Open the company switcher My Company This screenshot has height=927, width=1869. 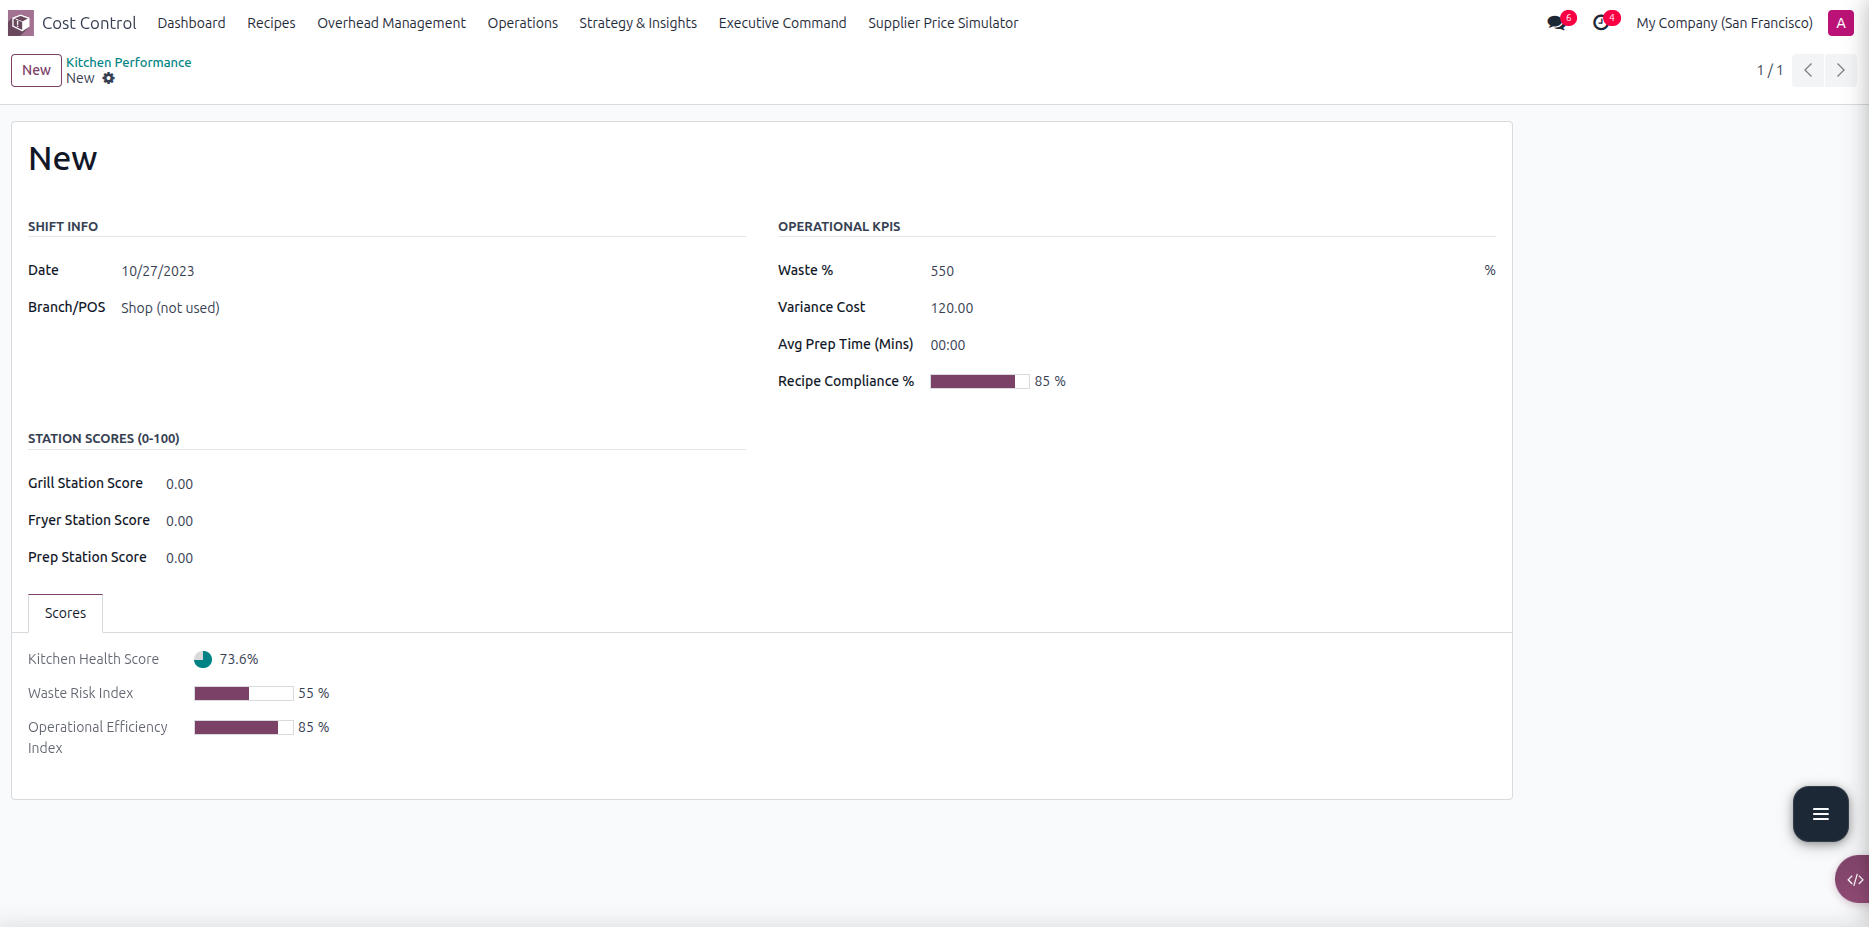click(x=1724, y=23)
